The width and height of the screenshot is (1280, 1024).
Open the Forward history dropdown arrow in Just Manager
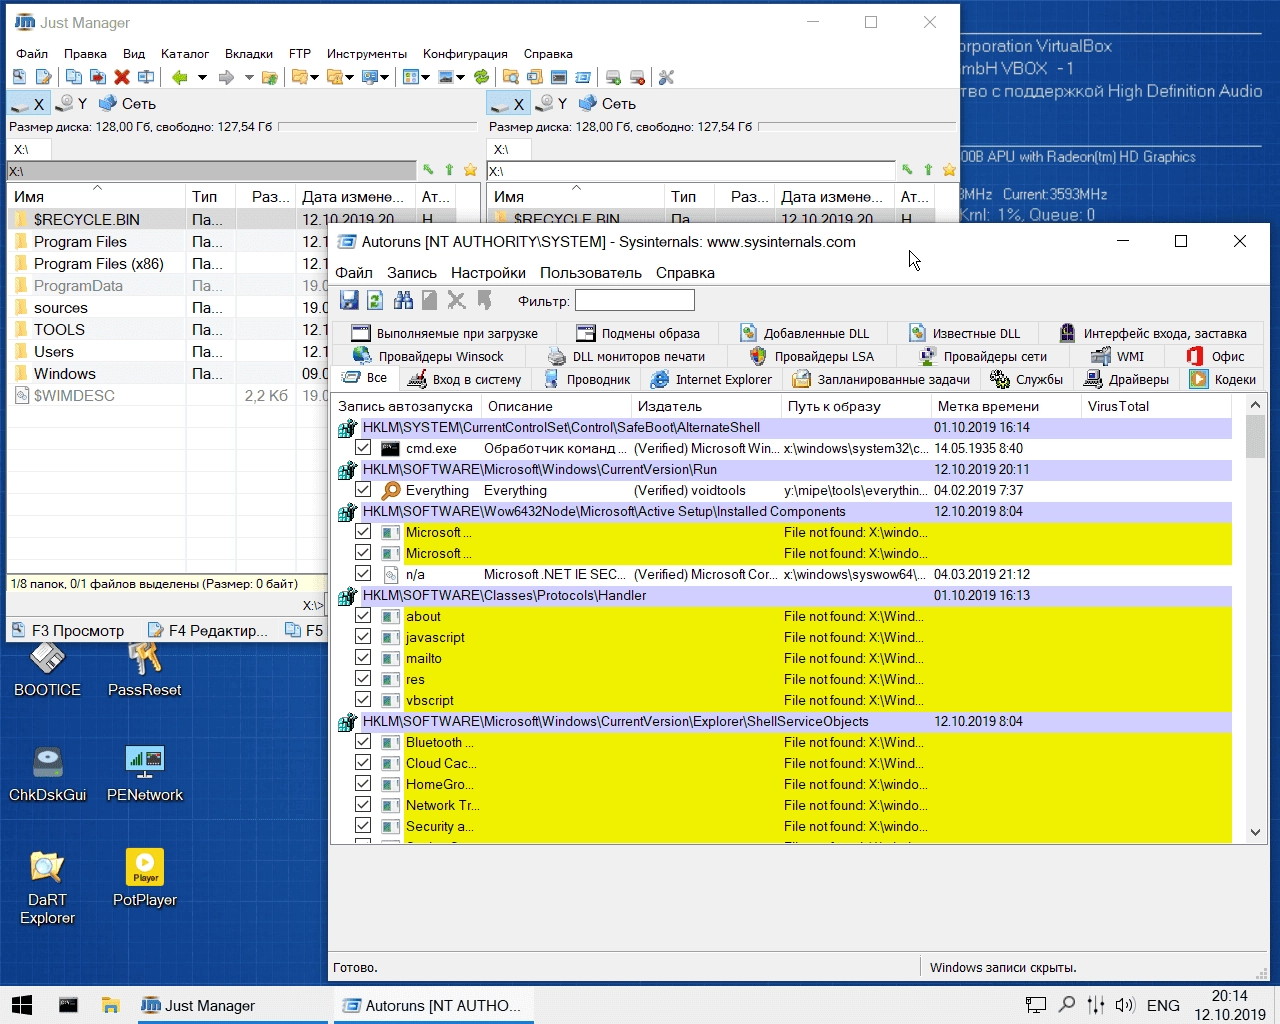(x=249, y=77)
